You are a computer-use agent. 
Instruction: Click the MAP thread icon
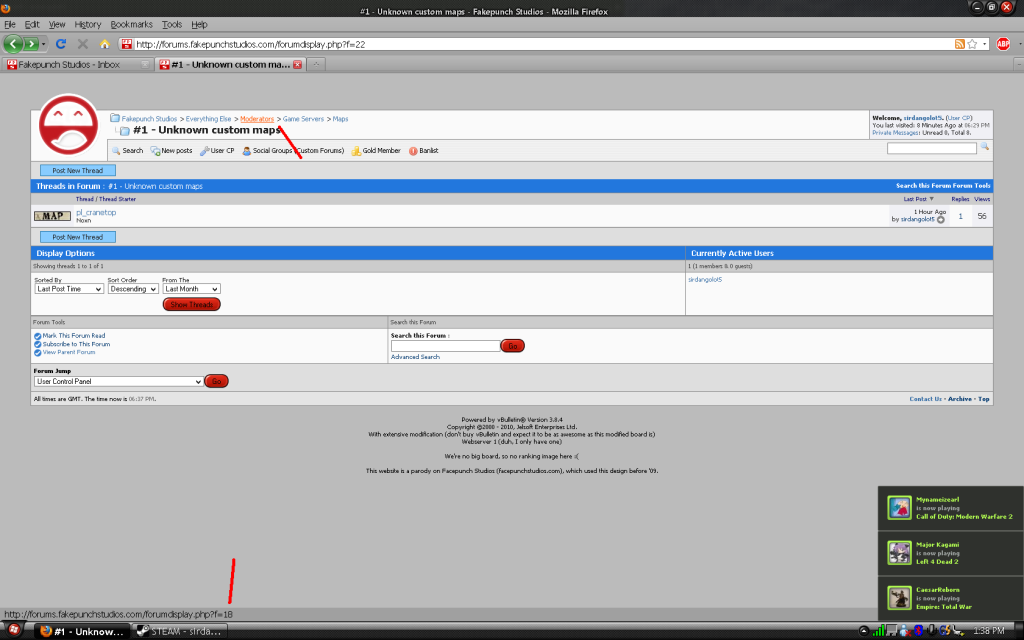tap(52, 216)
